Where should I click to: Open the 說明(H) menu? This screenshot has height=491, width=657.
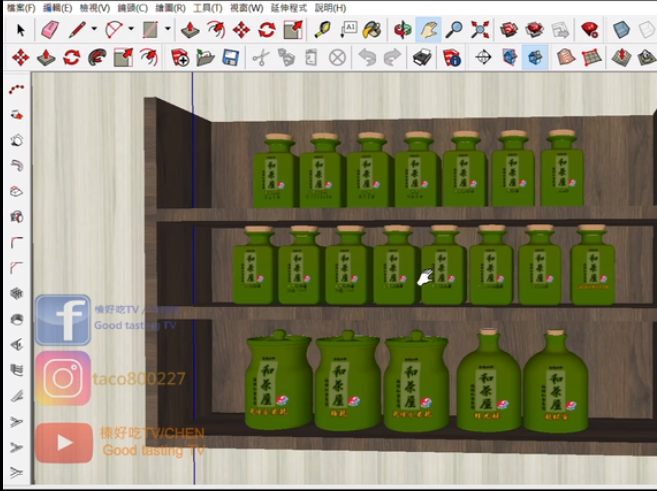click(330, 8)
